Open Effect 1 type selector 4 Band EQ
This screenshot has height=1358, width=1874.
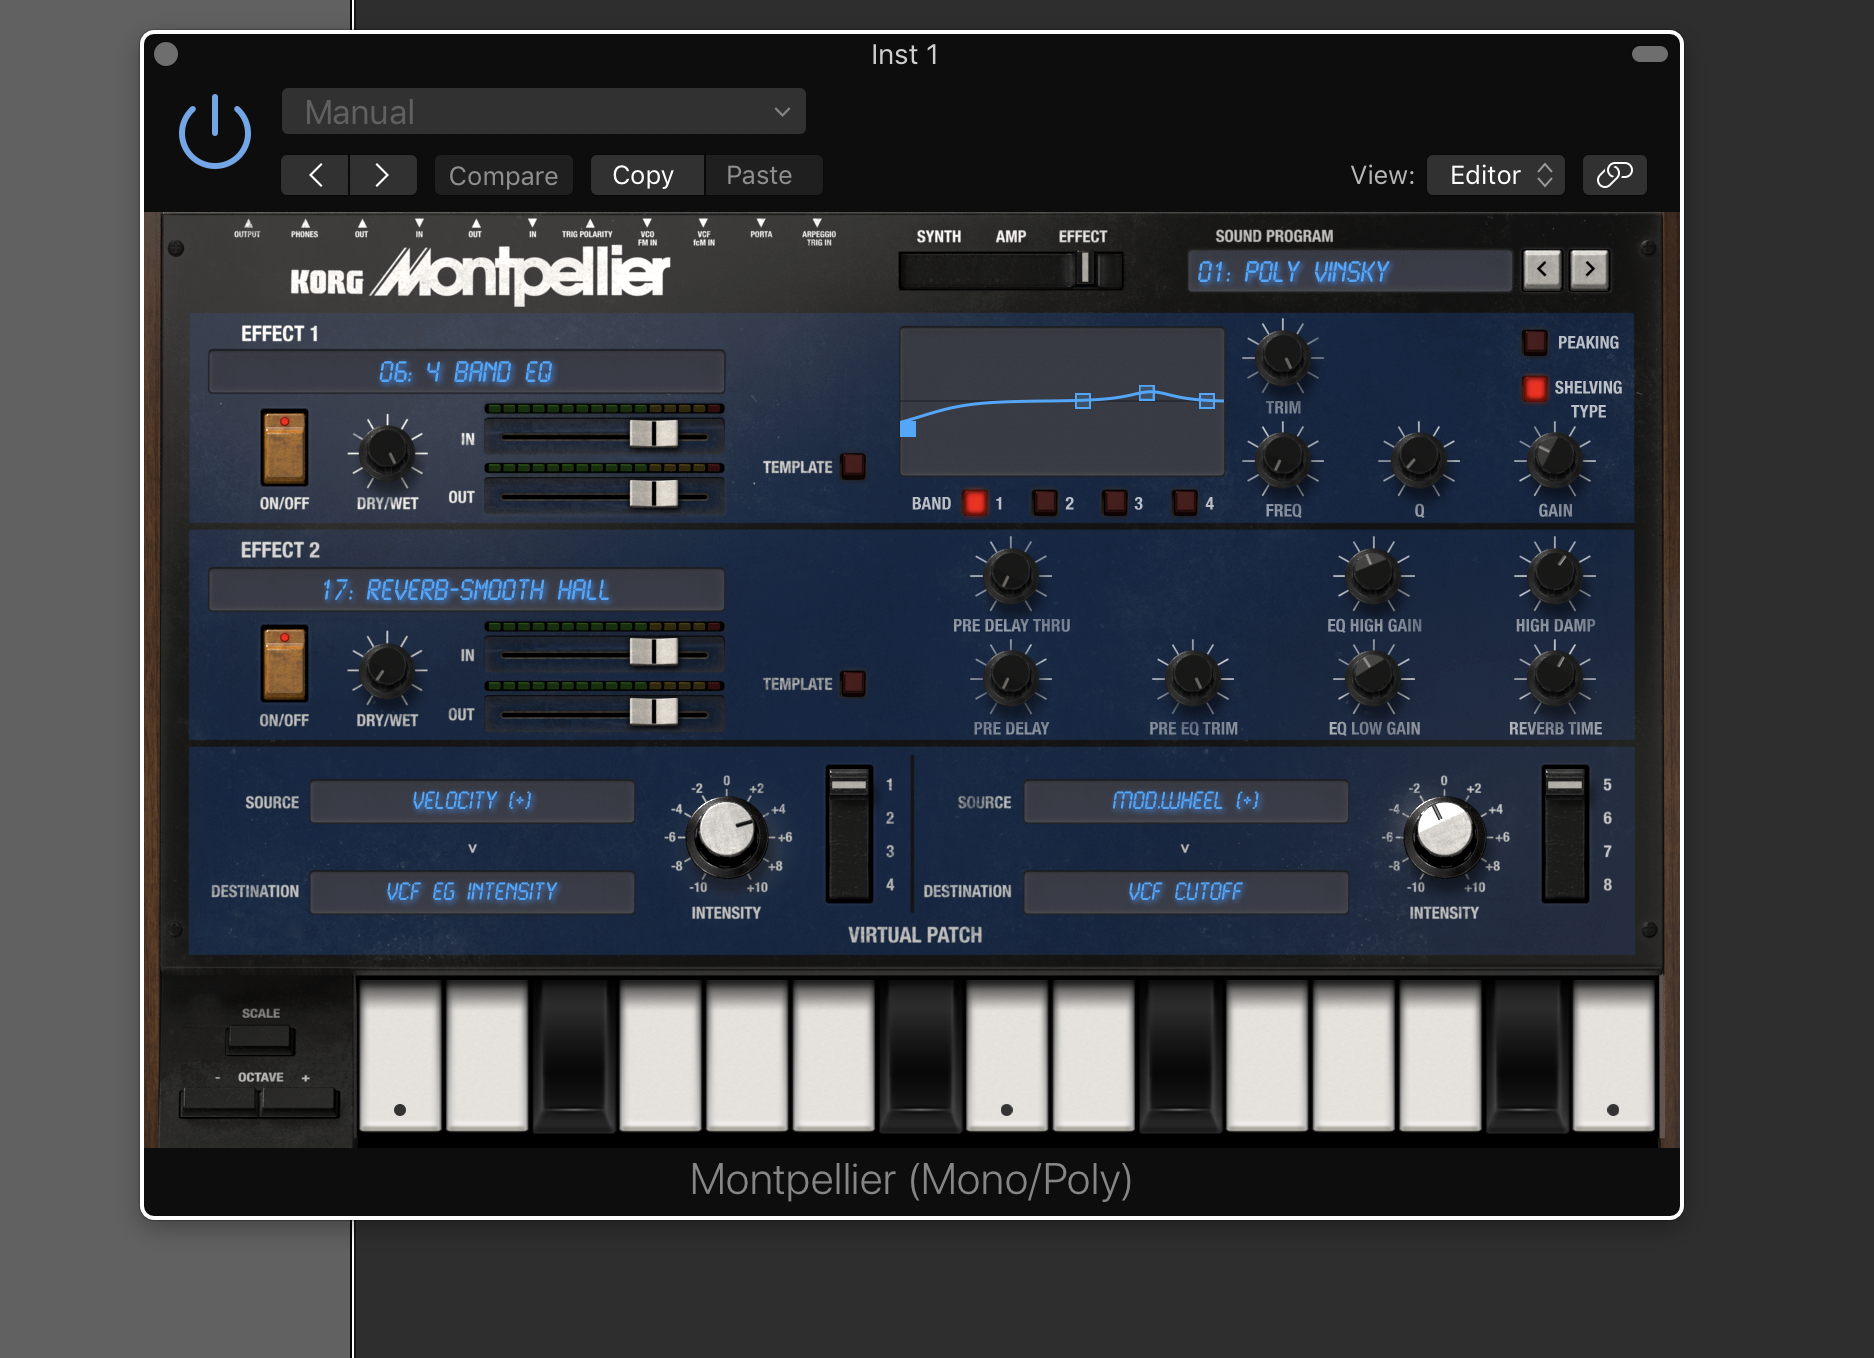pyautogui.click(x=466, y=372)
